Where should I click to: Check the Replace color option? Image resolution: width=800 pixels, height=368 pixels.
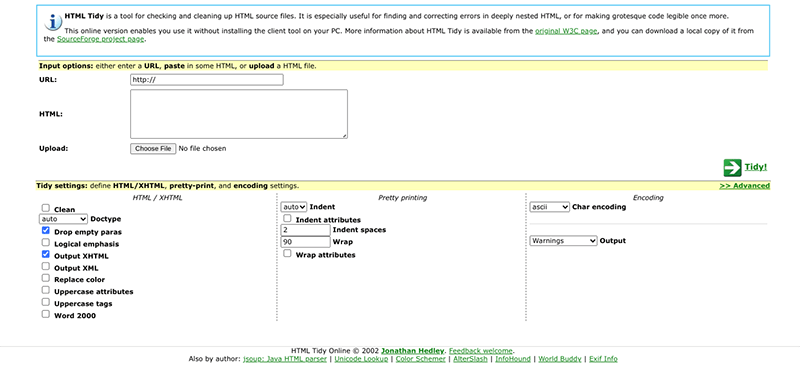coord(46,278)
